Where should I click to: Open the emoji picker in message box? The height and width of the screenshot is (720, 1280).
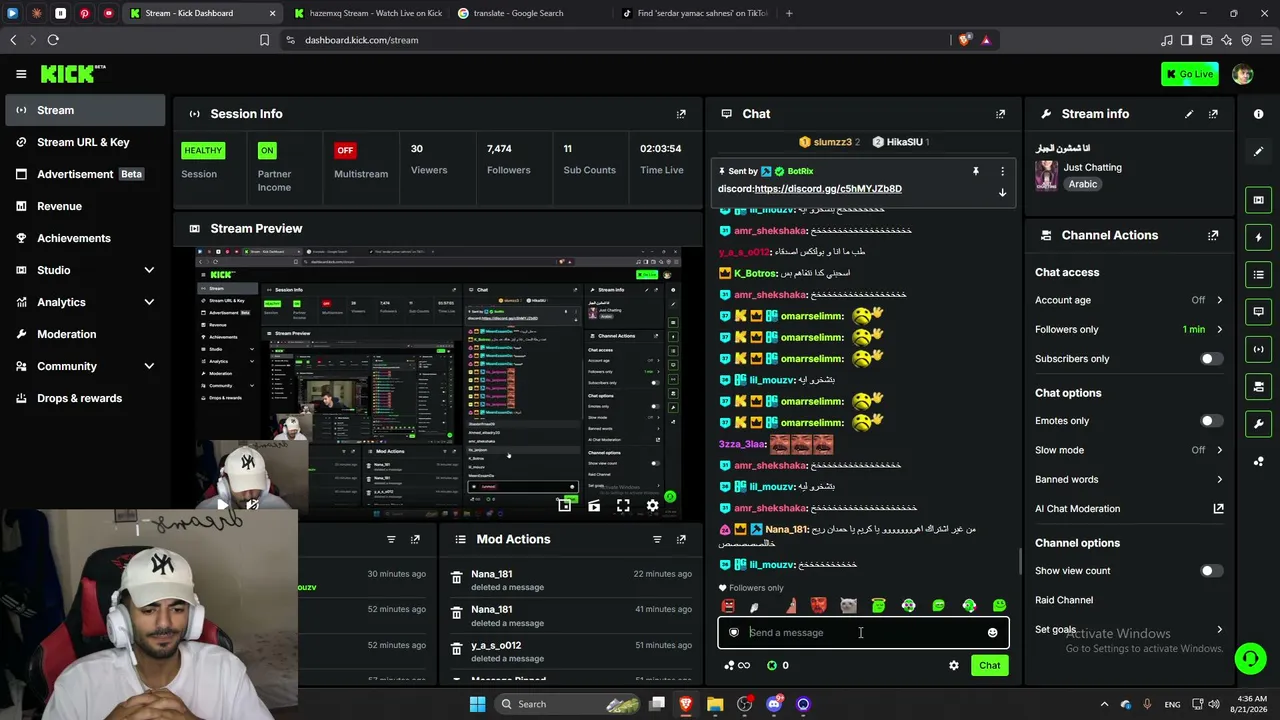(x=992, y=633)
